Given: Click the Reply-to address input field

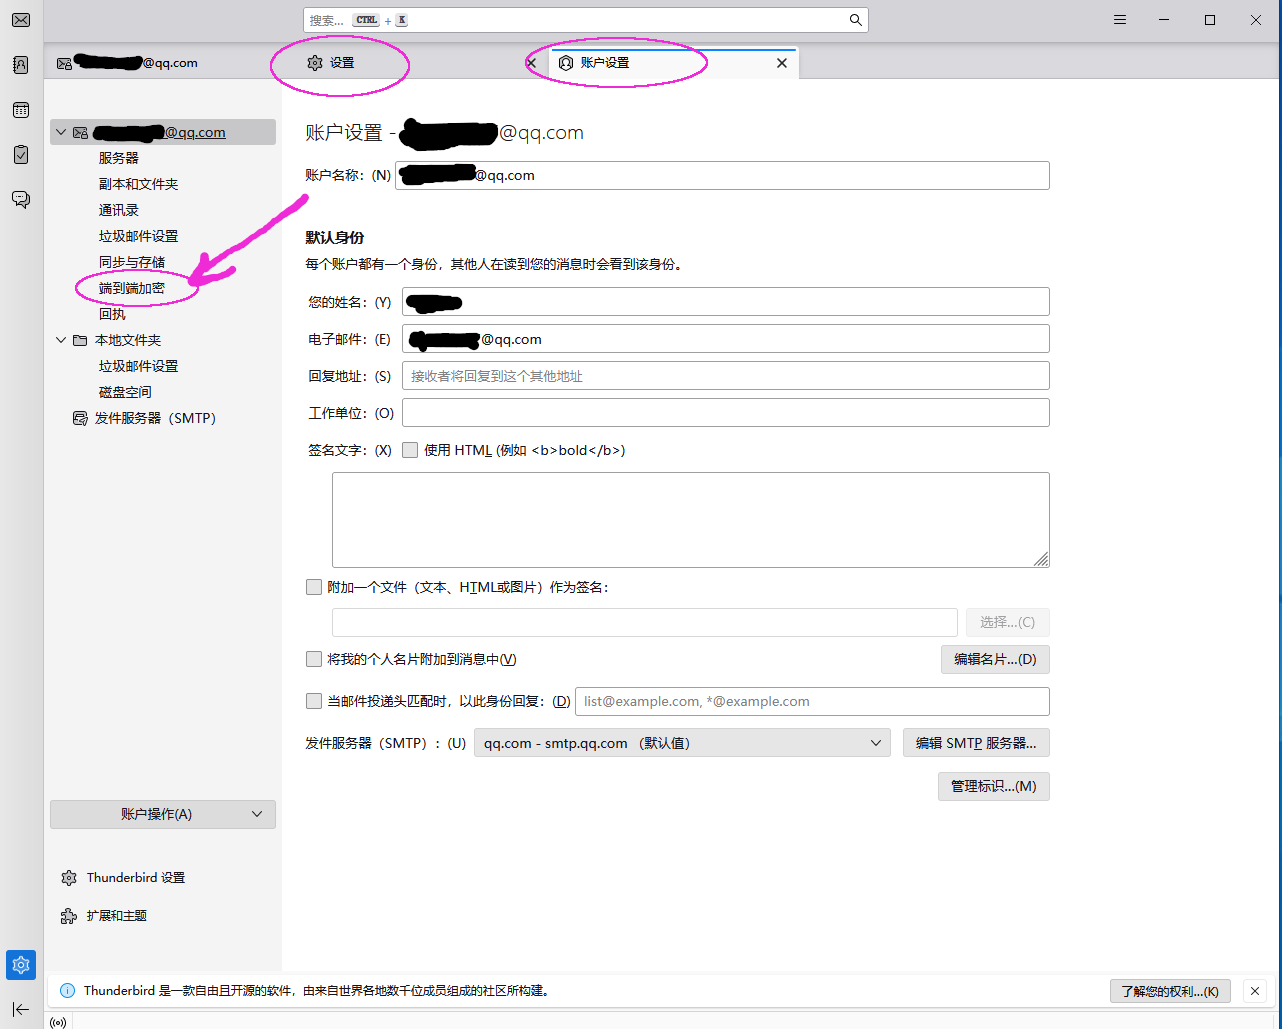Looking at the screenshot, I should [x=725, y=376].
